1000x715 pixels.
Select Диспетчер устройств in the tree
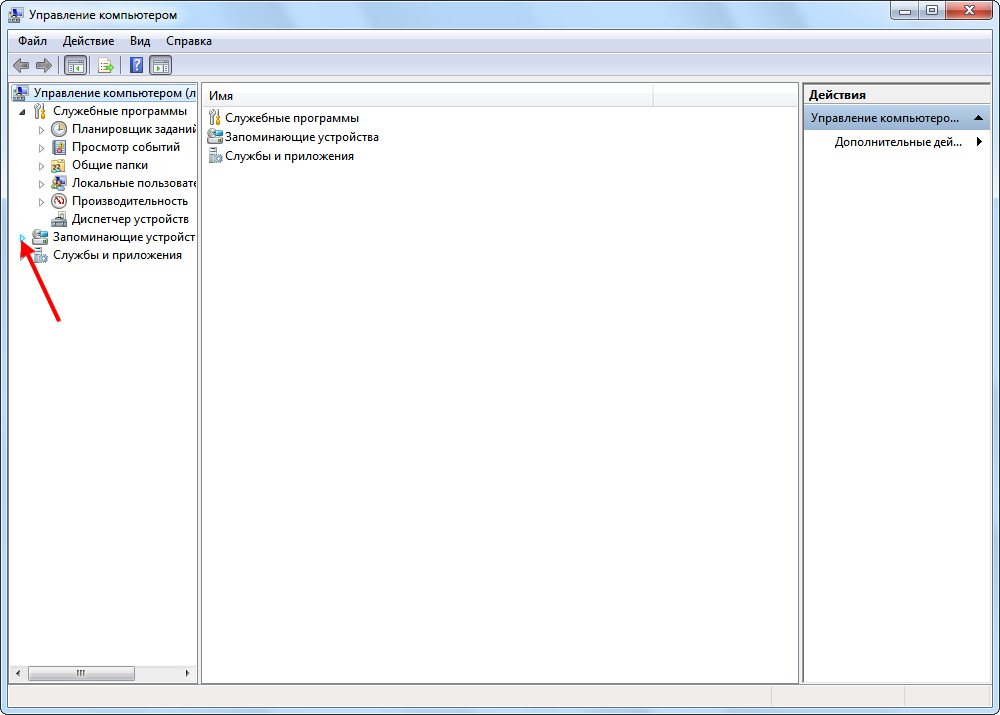pyautogui.click(x=130, y=219)
